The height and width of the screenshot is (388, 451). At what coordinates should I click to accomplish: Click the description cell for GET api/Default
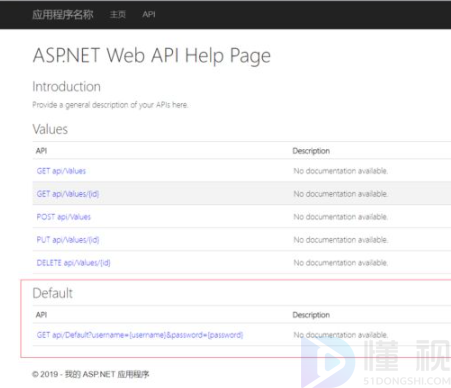tap(340, 335)
